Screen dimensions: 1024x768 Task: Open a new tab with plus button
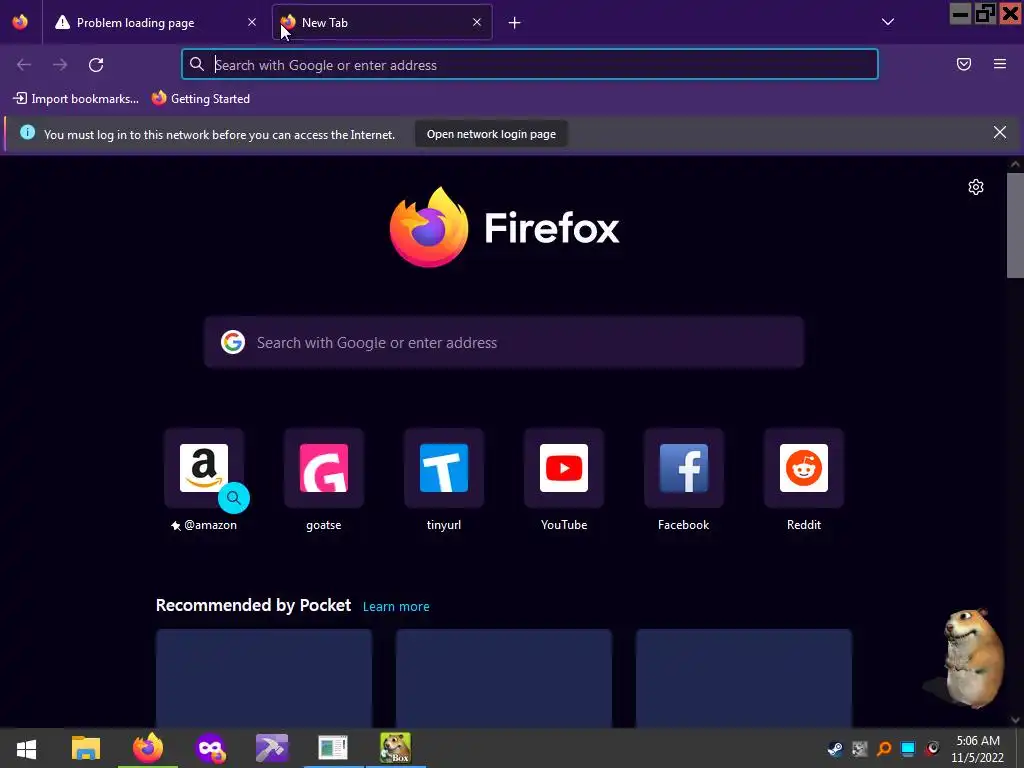(x=515, y=23)
